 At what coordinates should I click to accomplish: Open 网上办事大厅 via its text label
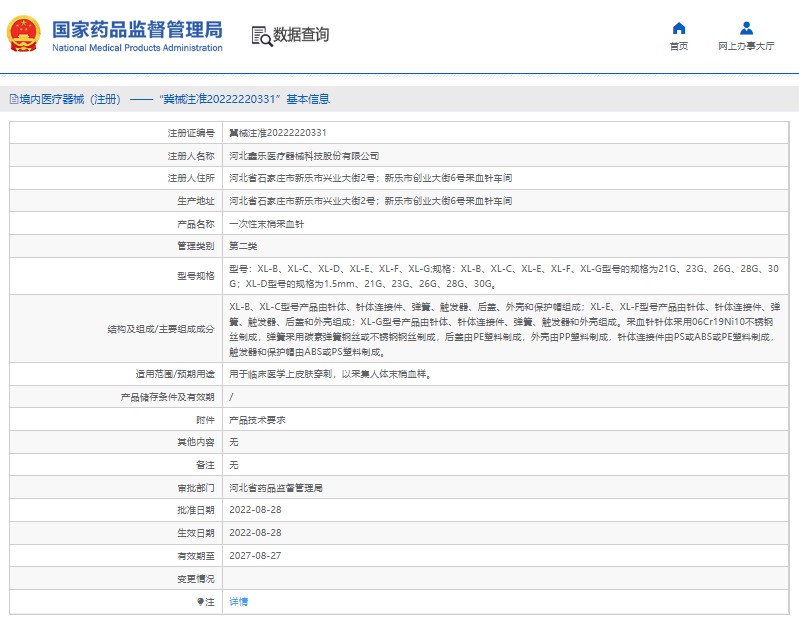click(746, 46)
